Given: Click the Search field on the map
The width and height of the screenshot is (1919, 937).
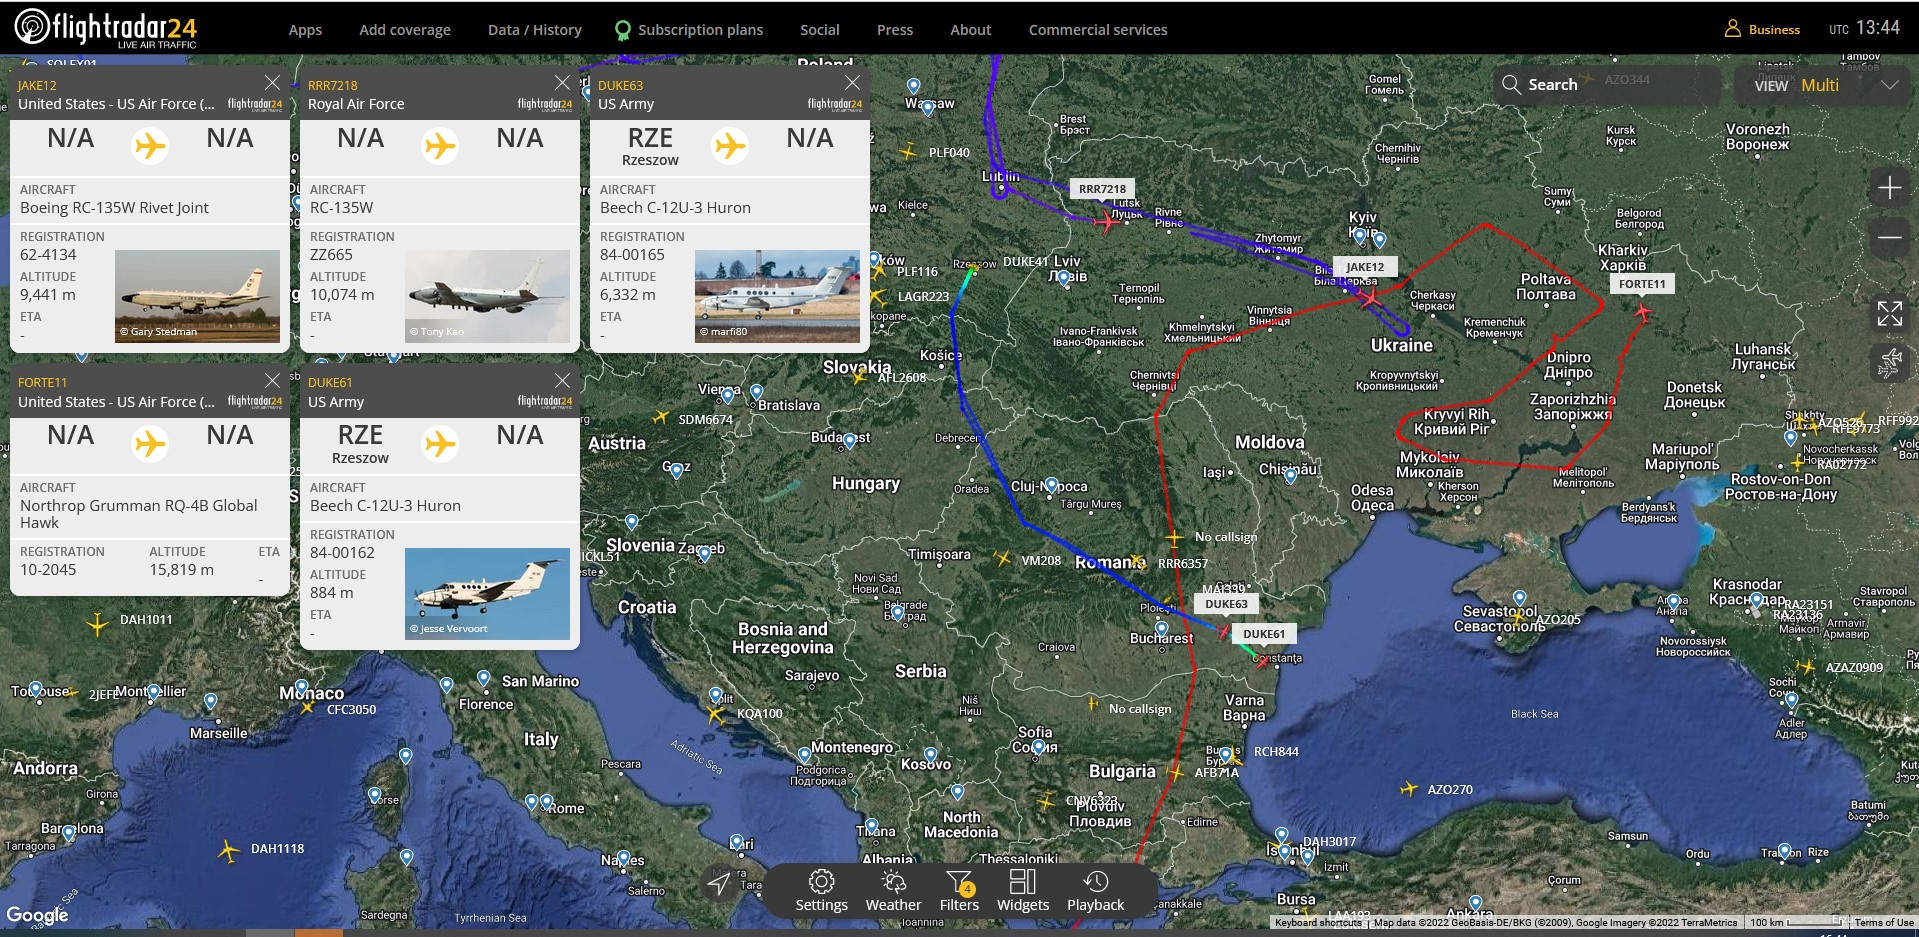Looking at the screenshot, I should [x=1605, y=85].
